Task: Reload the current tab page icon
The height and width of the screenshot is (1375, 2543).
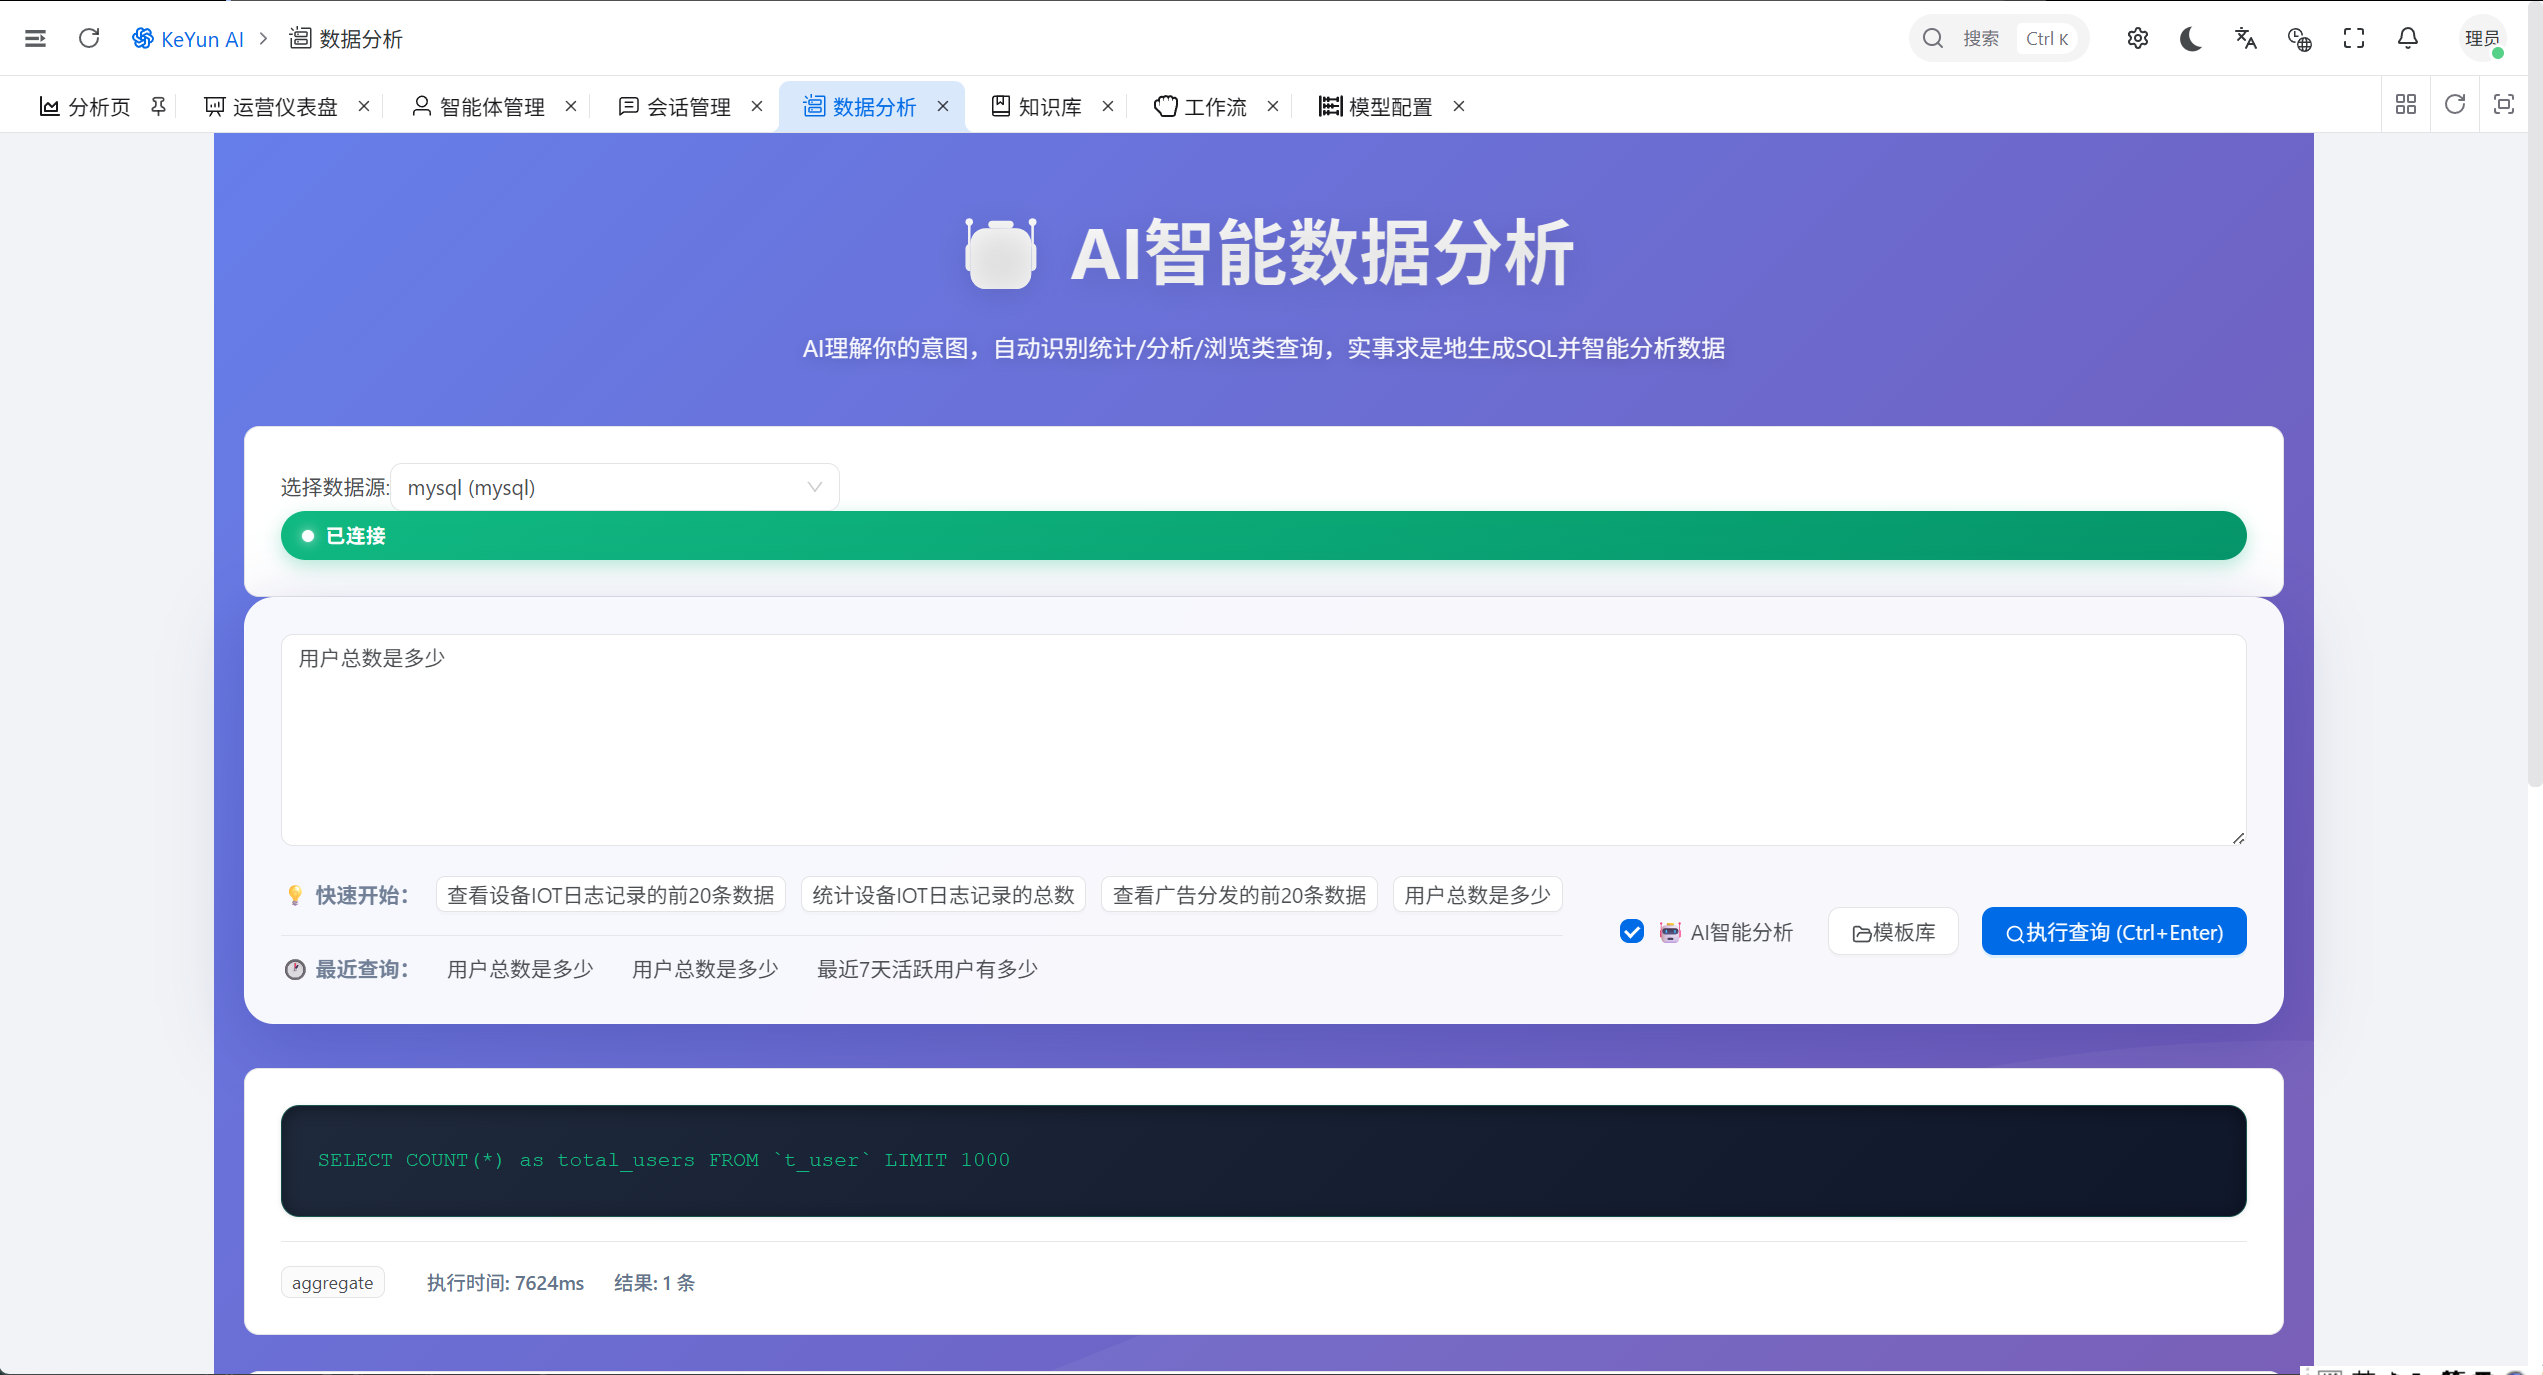Action: point(2455,104)
